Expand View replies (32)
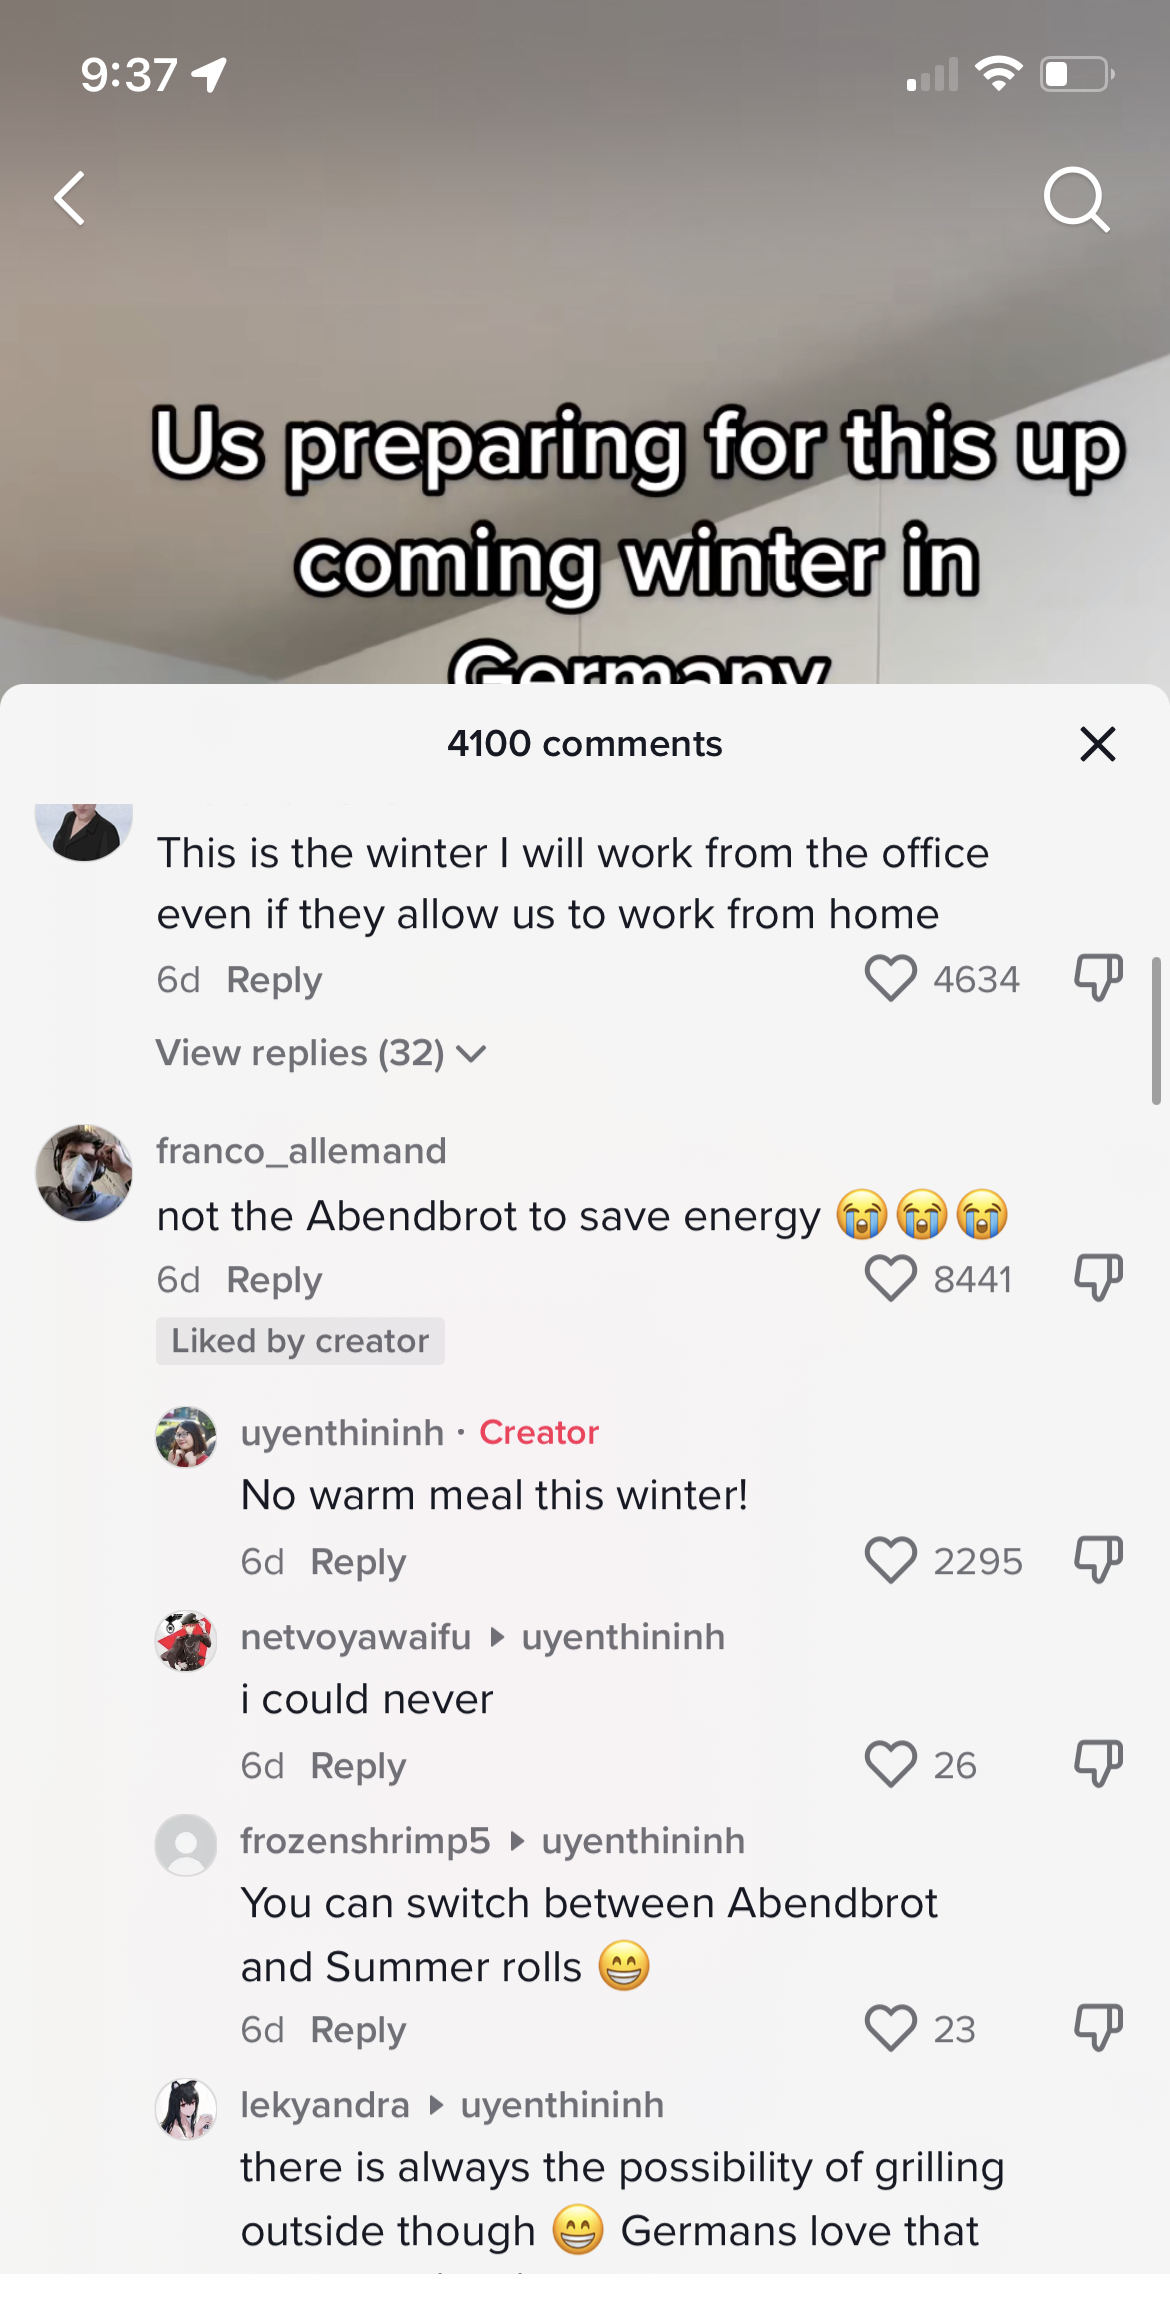Viewport: 1170px width, 2298px height. click(320, 1053)
